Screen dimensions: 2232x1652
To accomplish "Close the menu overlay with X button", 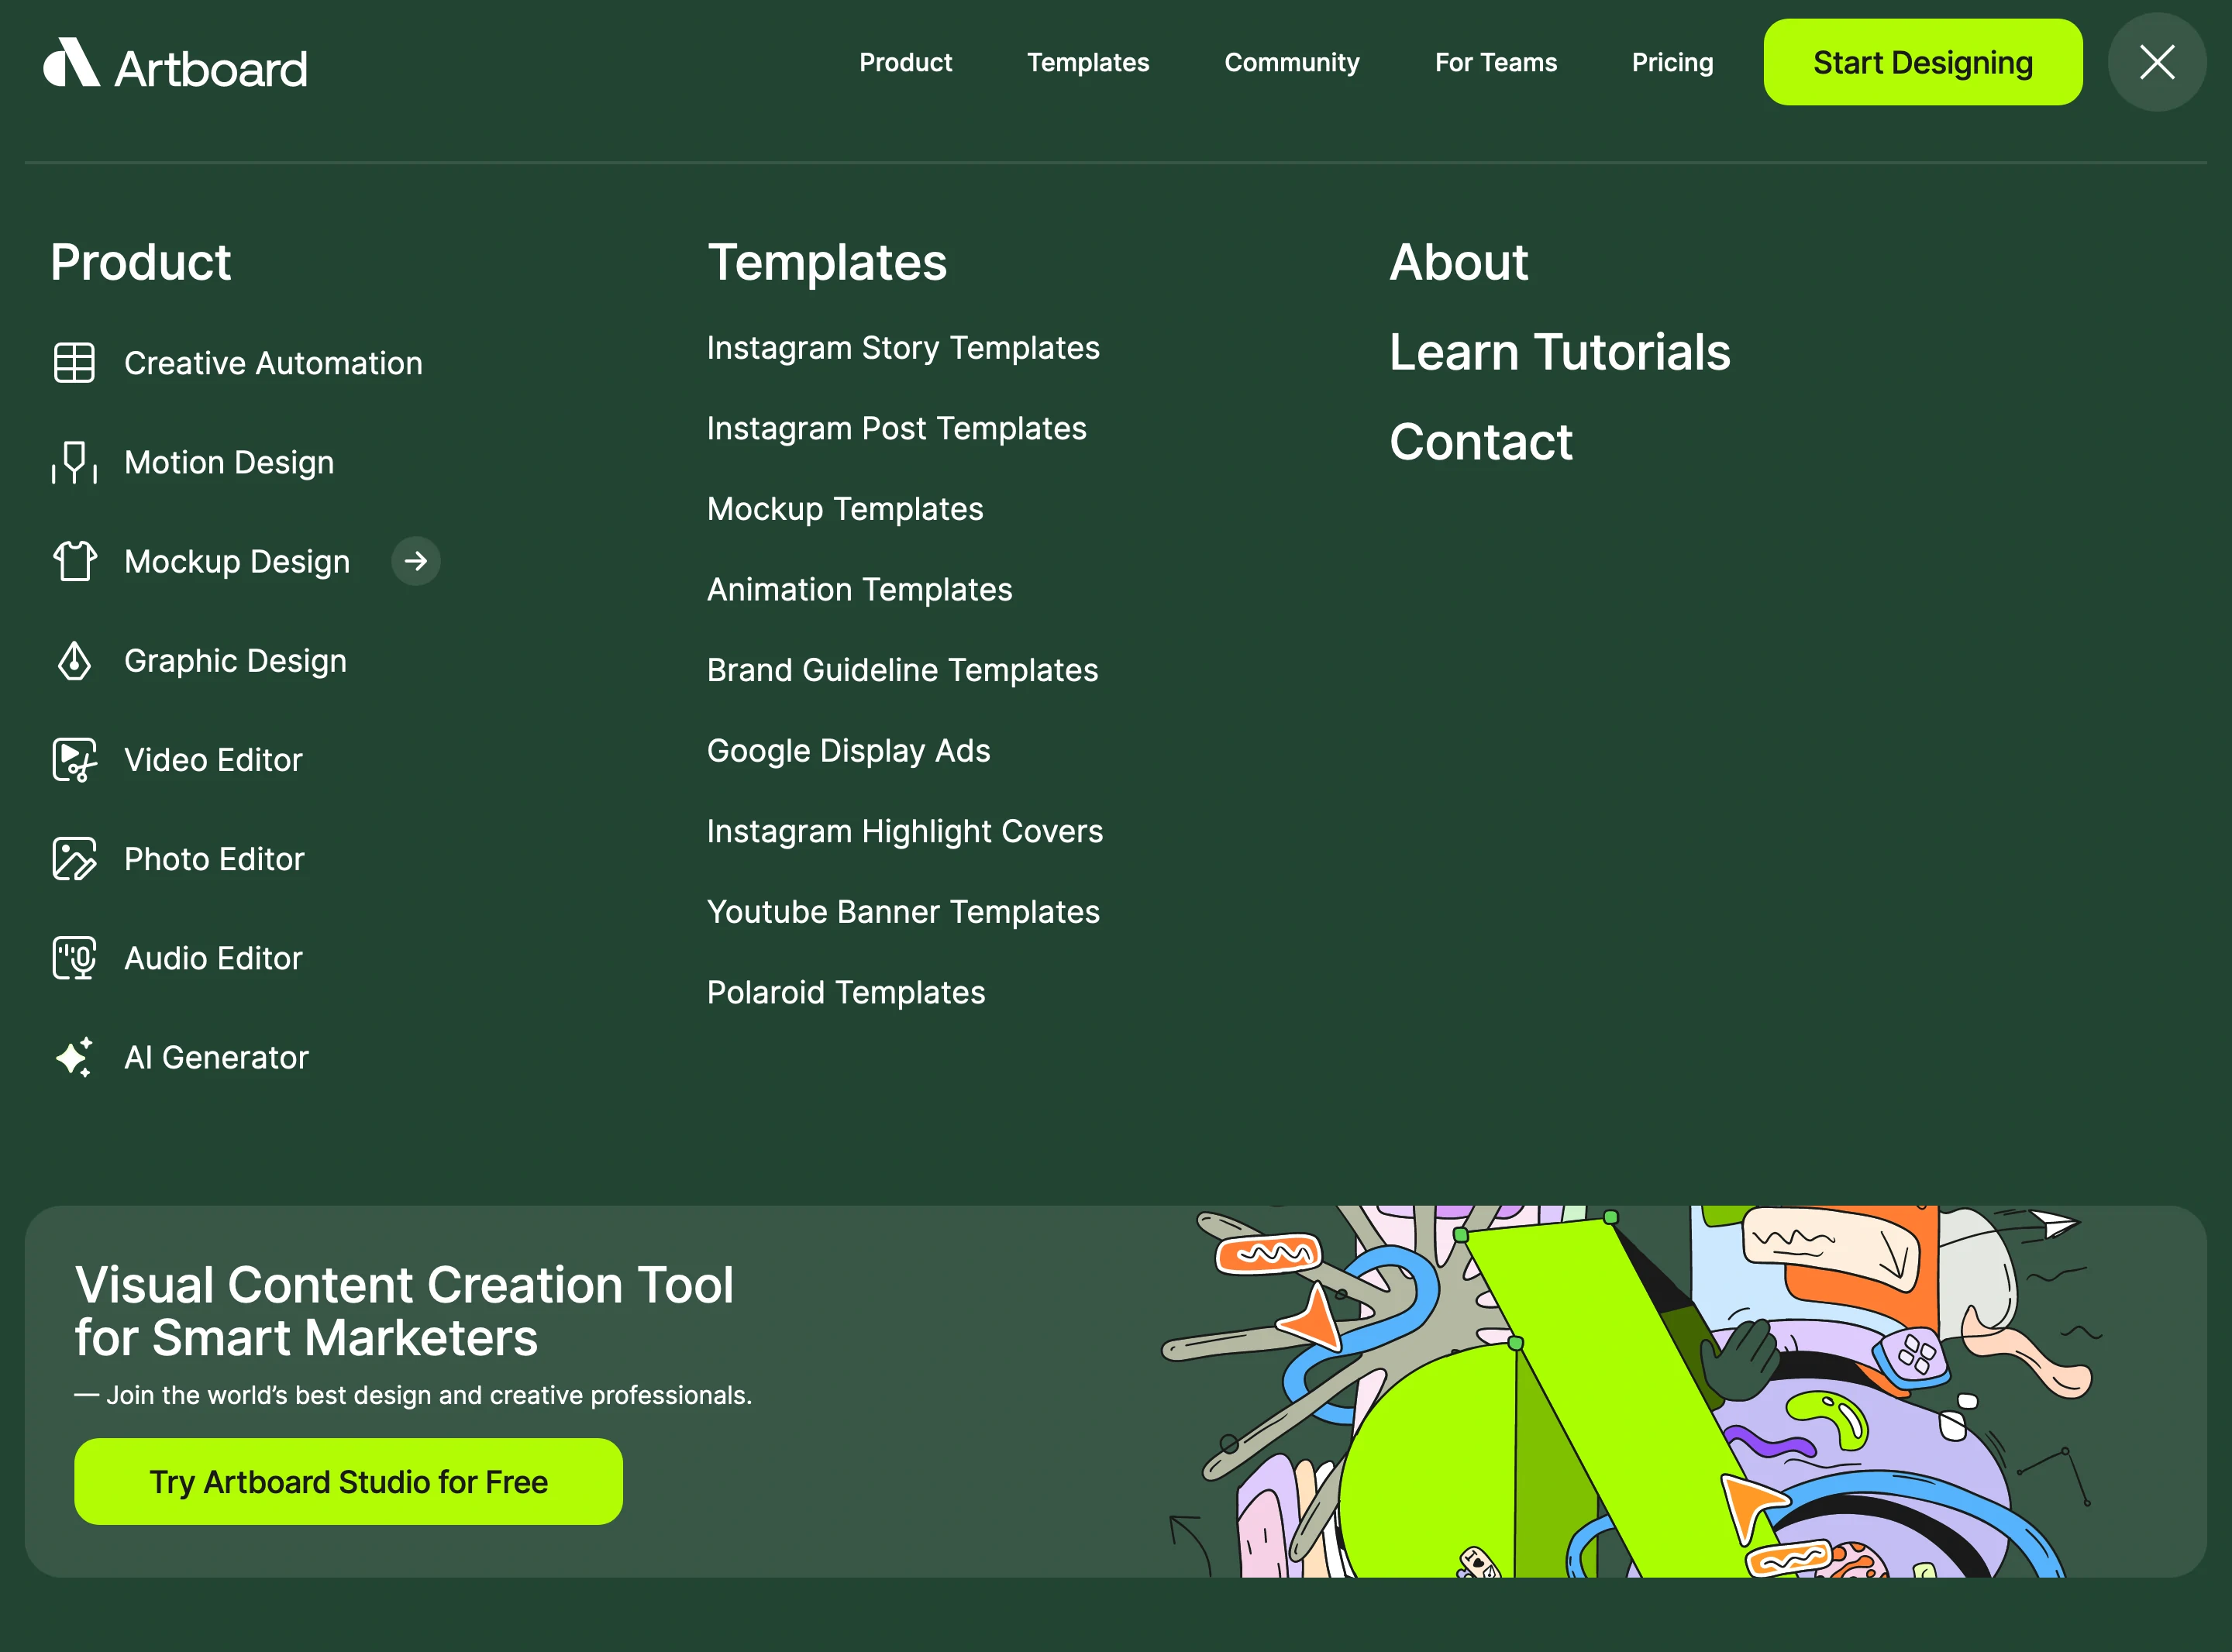I will click(x=2157, y=62).
